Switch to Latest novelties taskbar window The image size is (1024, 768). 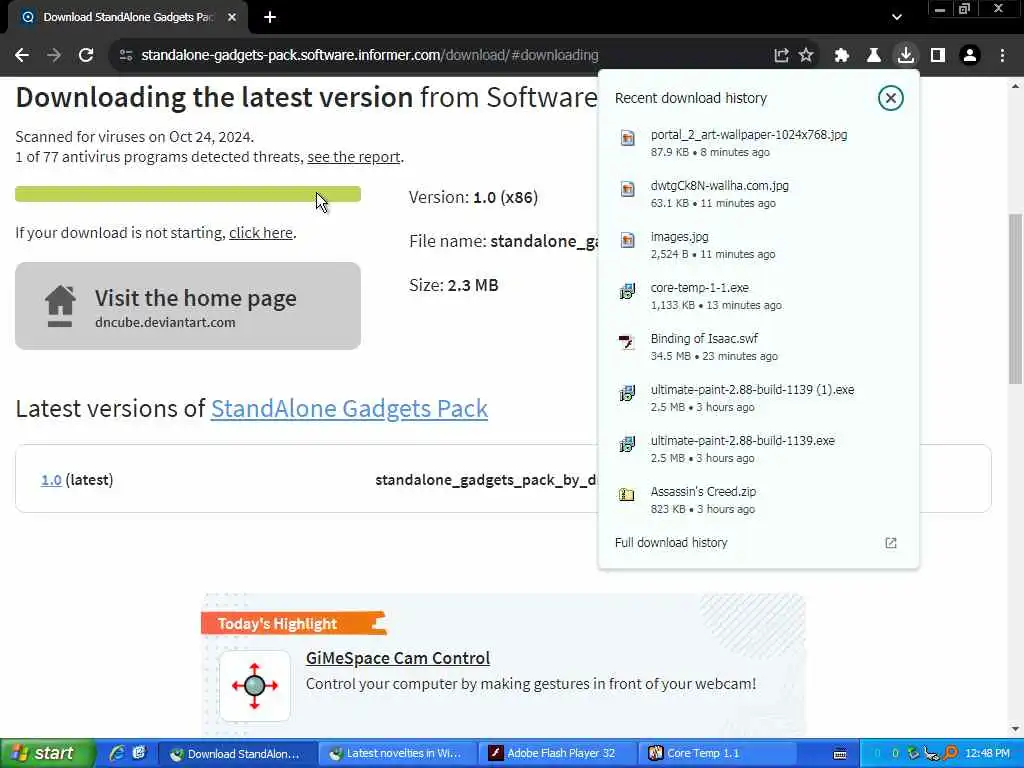pyautogui.click(x=397, y=754)
